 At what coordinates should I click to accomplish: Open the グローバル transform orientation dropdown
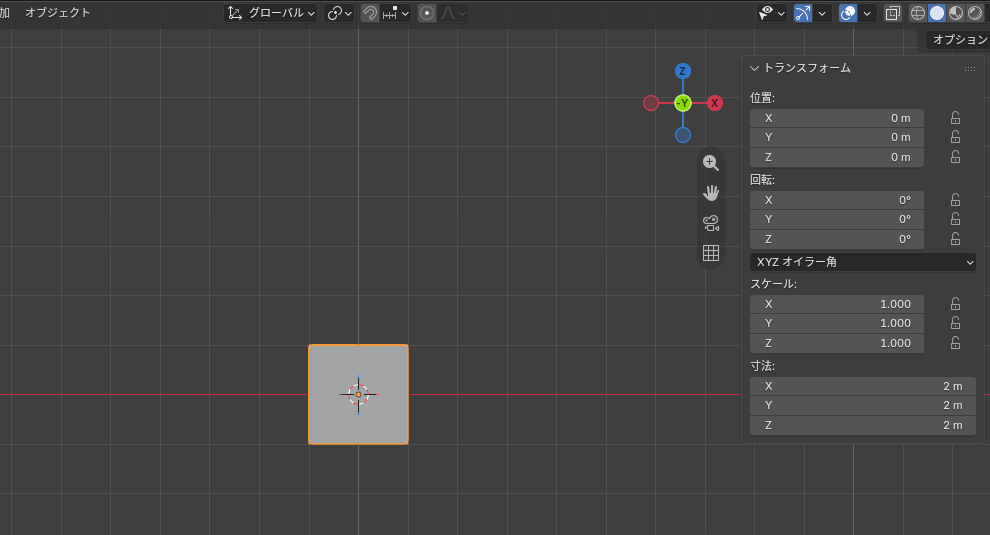coord(271,13)
